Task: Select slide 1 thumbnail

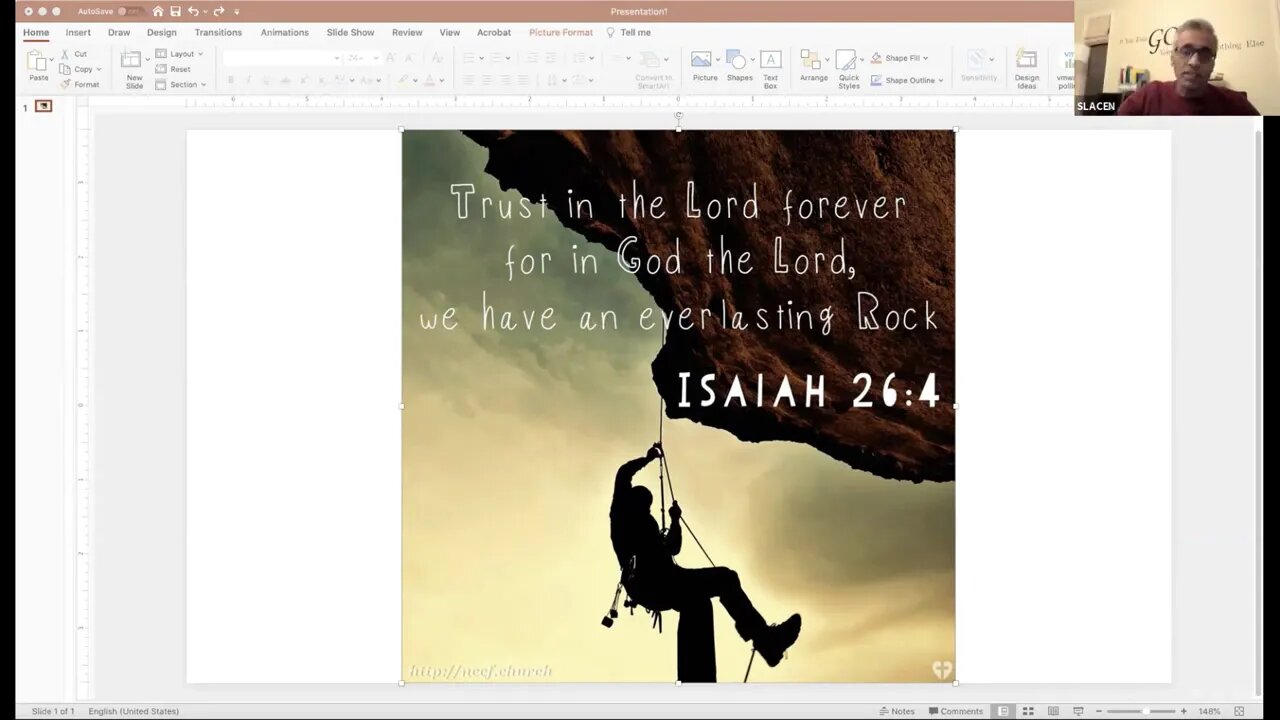Action: coord(43,106)
